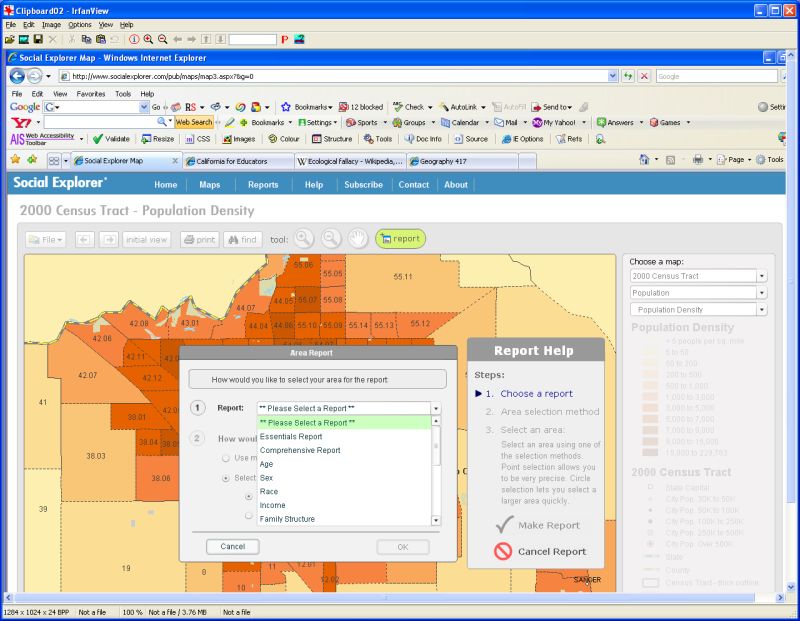Click the red P properties icon
The width and height of the screenshot is (800, 621).
coord(285,39)
